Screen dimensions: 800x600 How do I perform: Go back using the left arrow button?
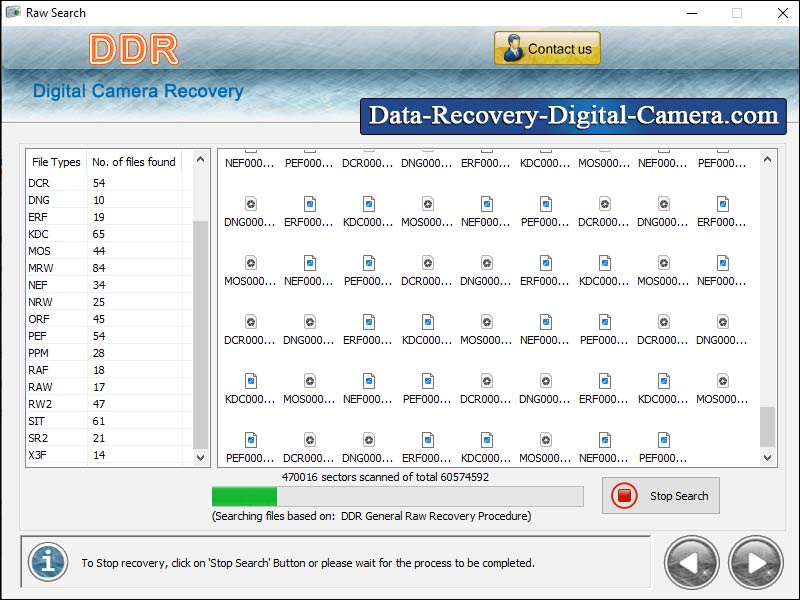click(x=691, y=563)
